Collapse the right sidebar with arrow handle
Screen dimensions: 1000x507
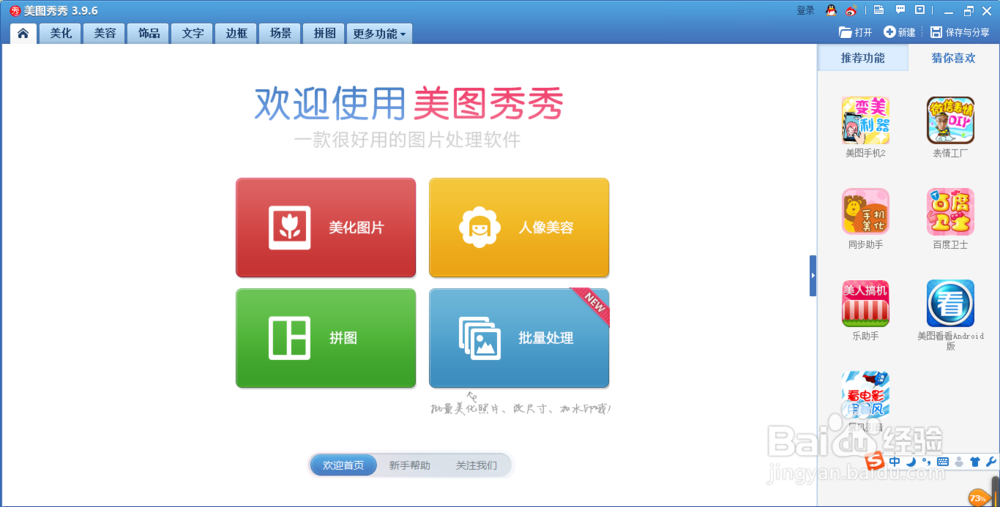812,276
